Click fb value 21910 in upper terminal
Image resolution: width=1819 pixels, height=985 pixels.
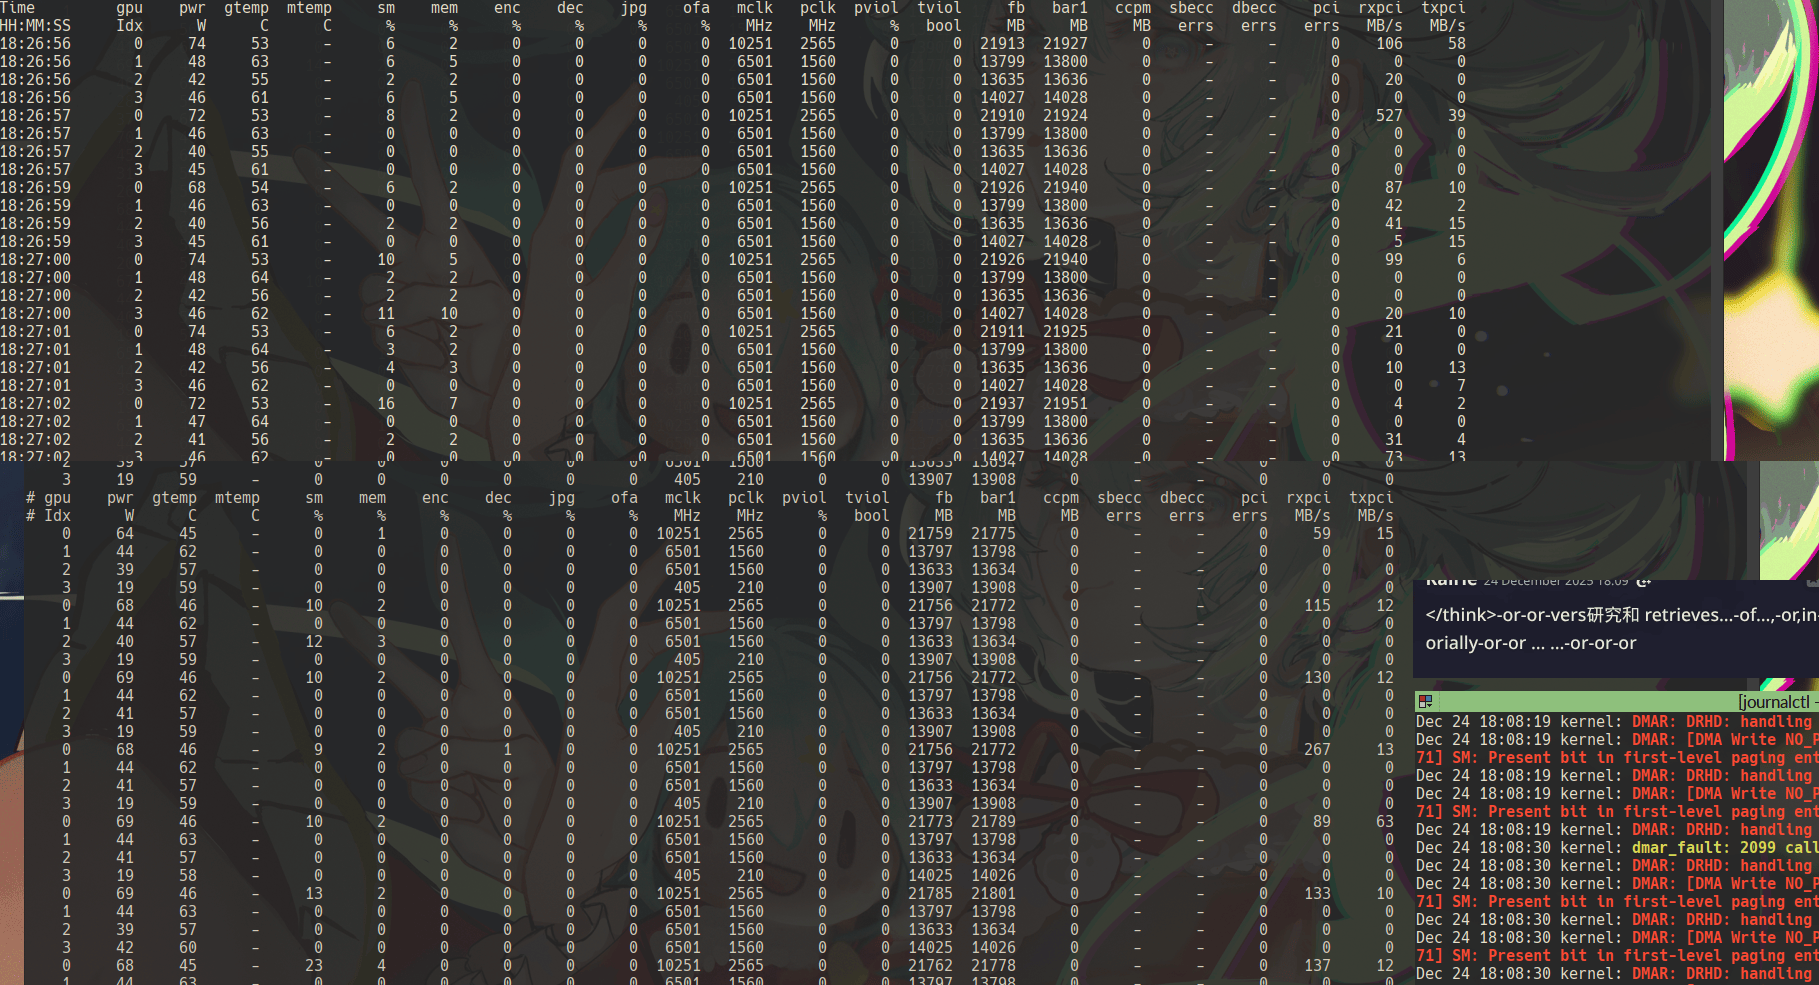(x=1002, y=116)
